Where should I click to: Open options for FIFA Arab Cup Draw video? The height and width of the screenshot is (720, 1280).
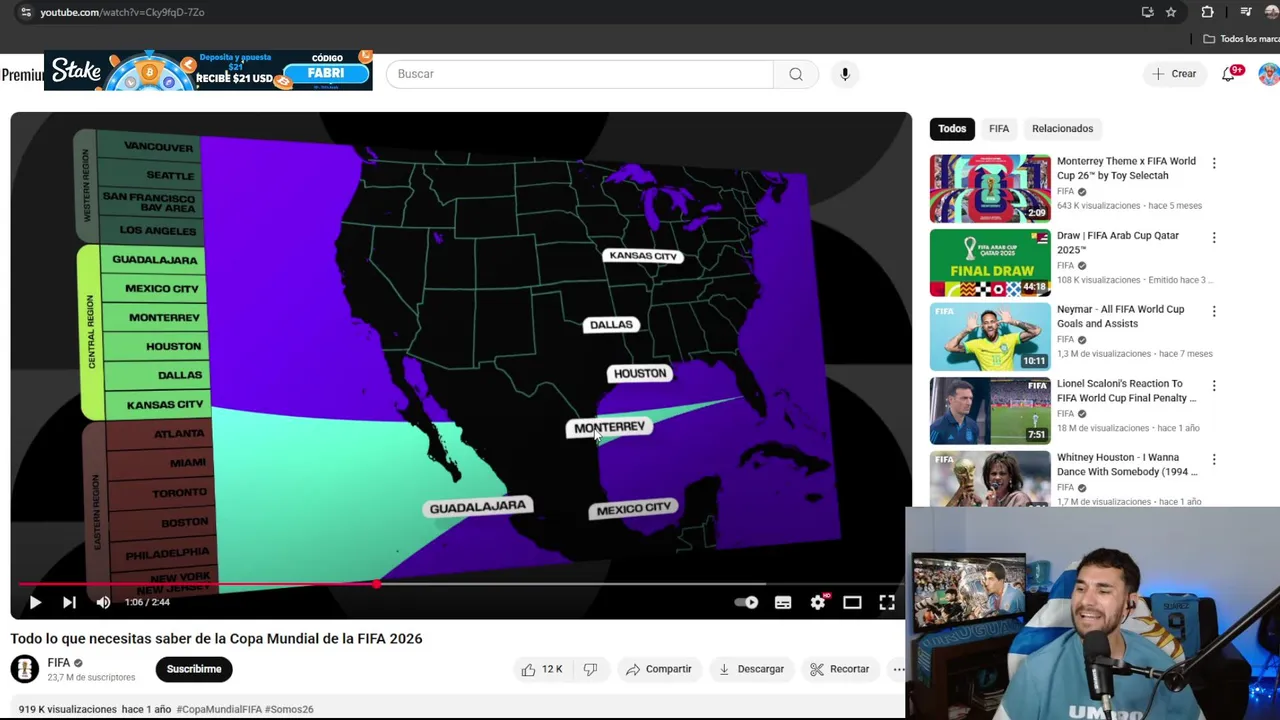pos(1214,238)
